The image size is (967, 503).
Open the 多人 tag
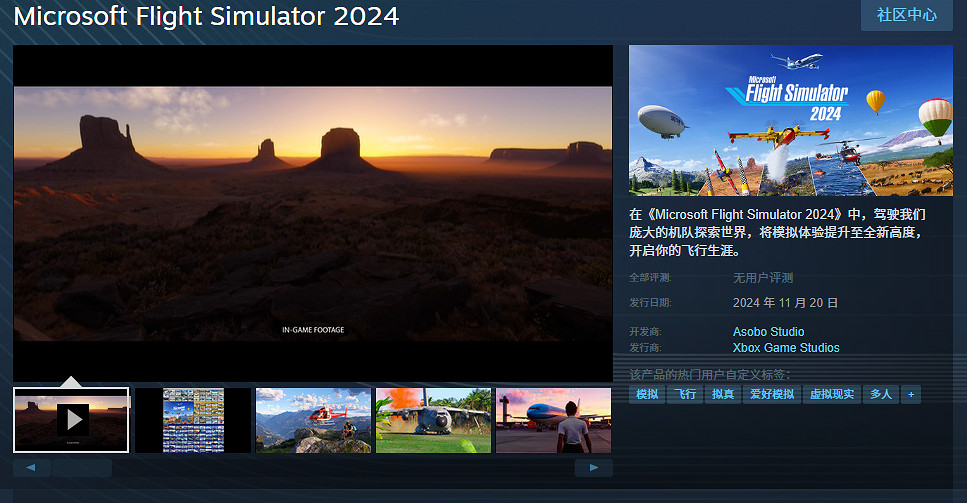[x=880, y=395]
